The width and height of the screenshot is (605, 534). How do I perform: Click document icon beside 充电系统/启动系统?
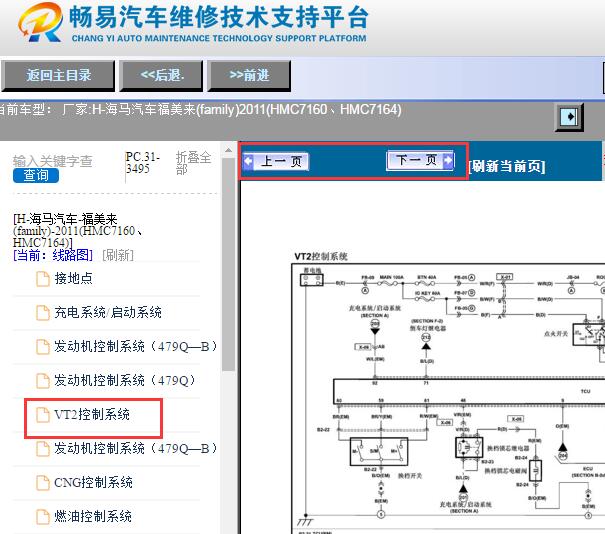[43, 313]
